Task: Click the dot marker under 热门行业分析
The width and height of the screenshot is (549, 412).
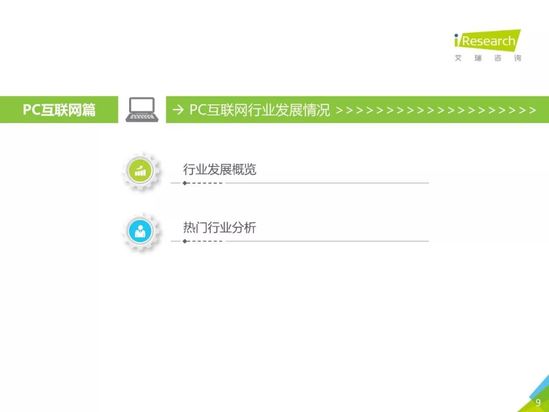Action: coord(185,241)
